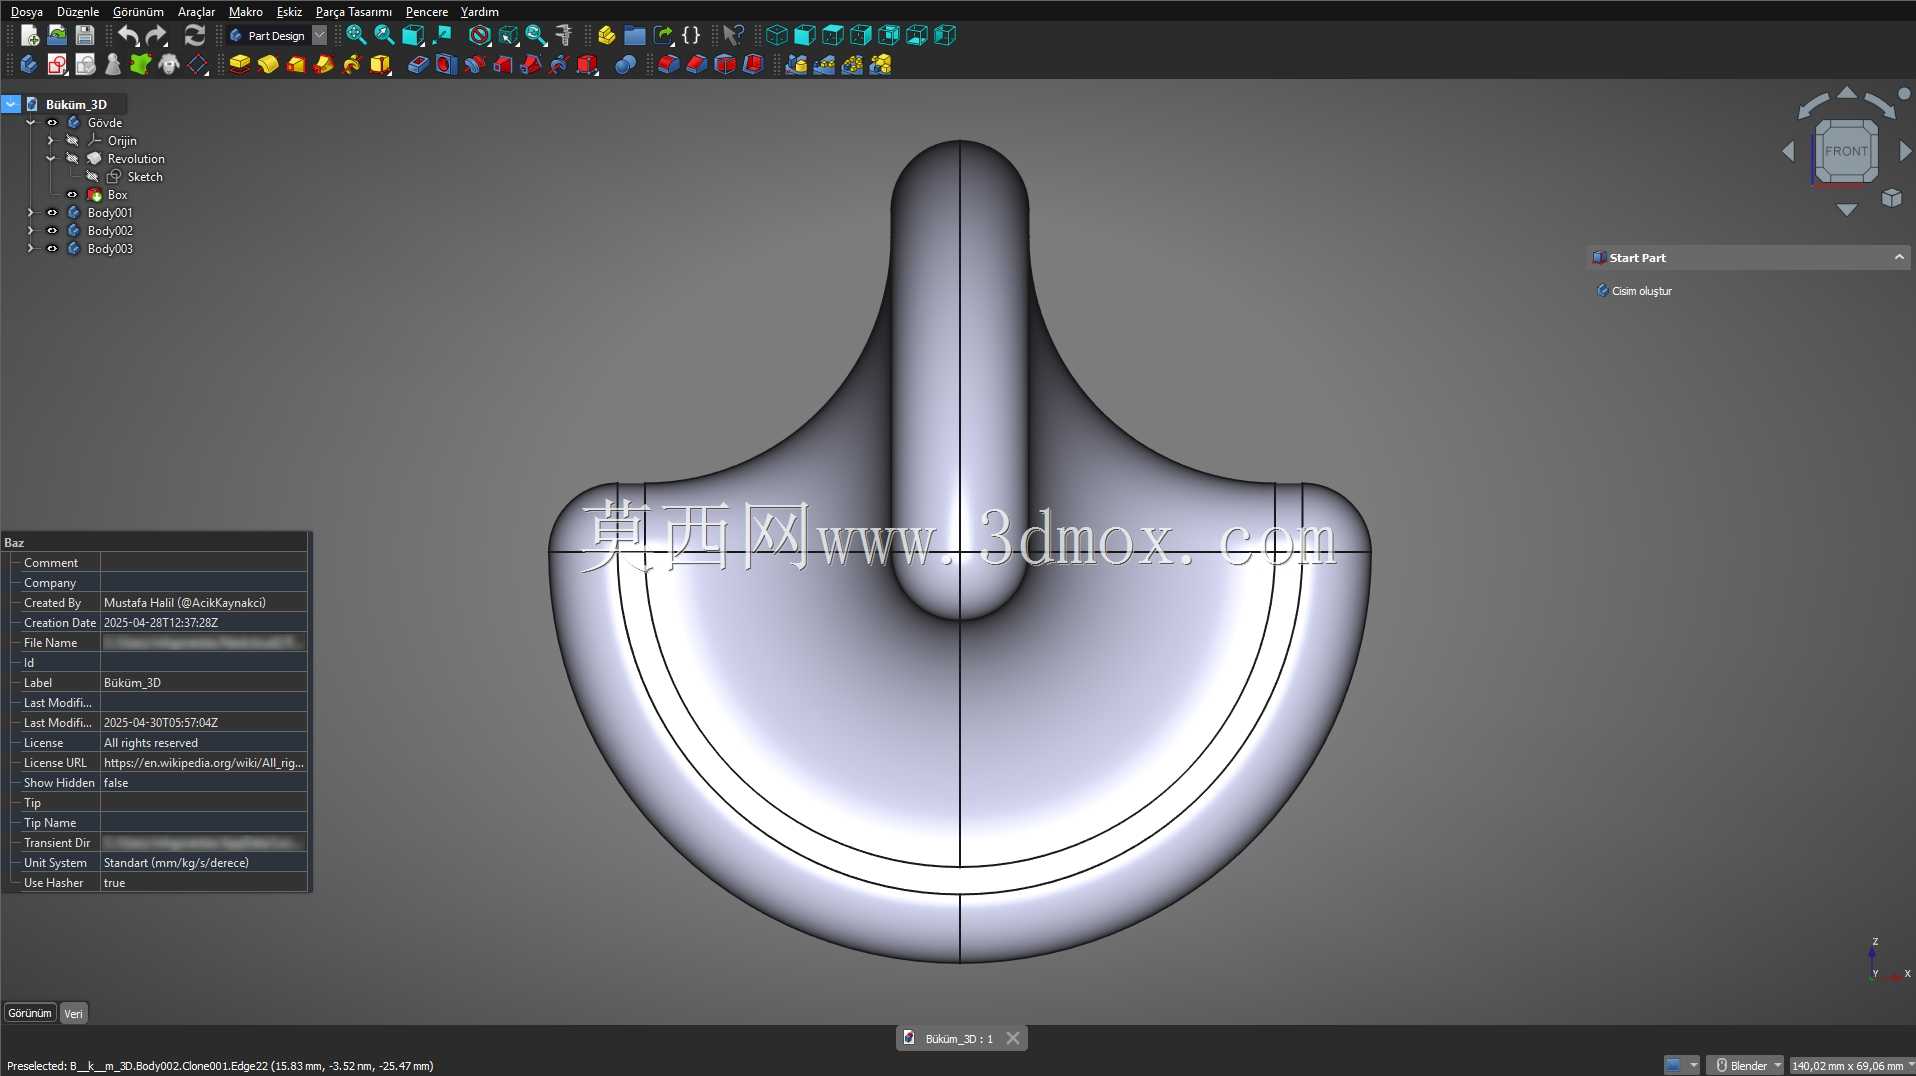The height and width of the screenshot is (1076, 1916).
Task: Click the Created By value field
Action: pyautogui.click(x=203, y=603)
